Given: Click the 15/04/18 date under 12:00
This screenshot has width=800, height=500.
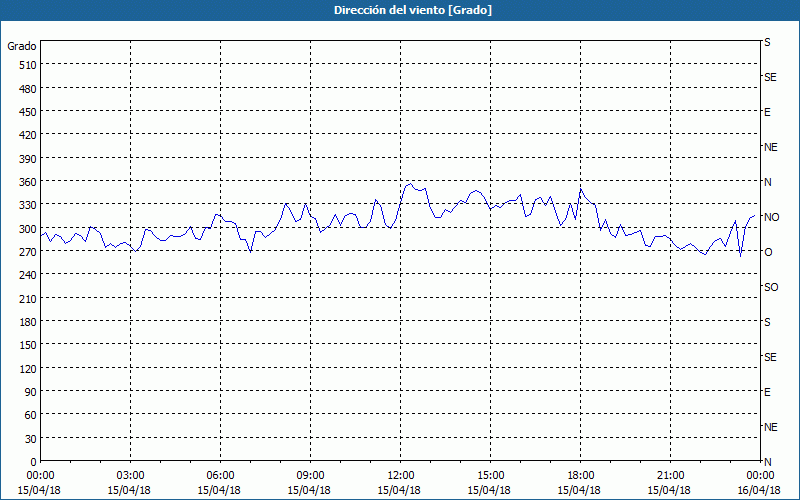Looking at the screenshot, I should (x=399, y=490).
